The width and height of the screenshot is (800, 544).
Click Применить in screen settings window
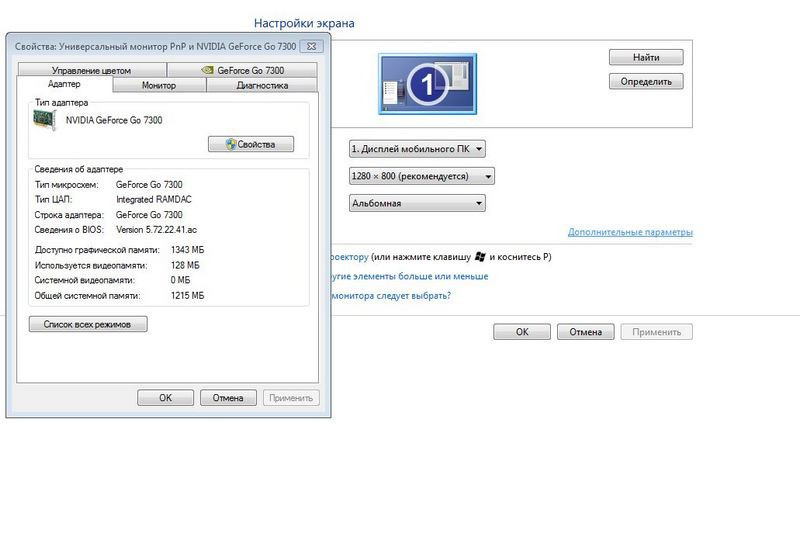657,332
